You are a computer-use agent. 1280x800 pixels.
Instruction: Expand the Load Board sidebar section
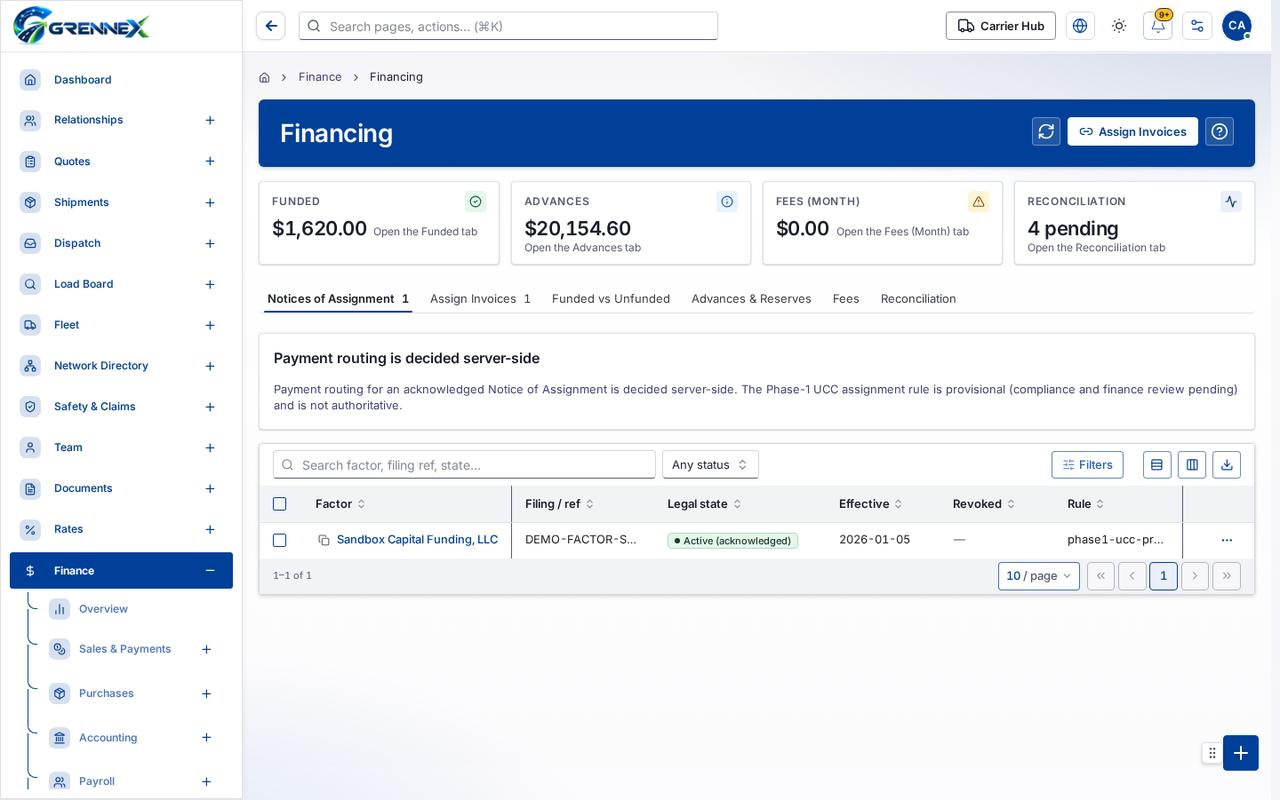click(x=210, y=285)
